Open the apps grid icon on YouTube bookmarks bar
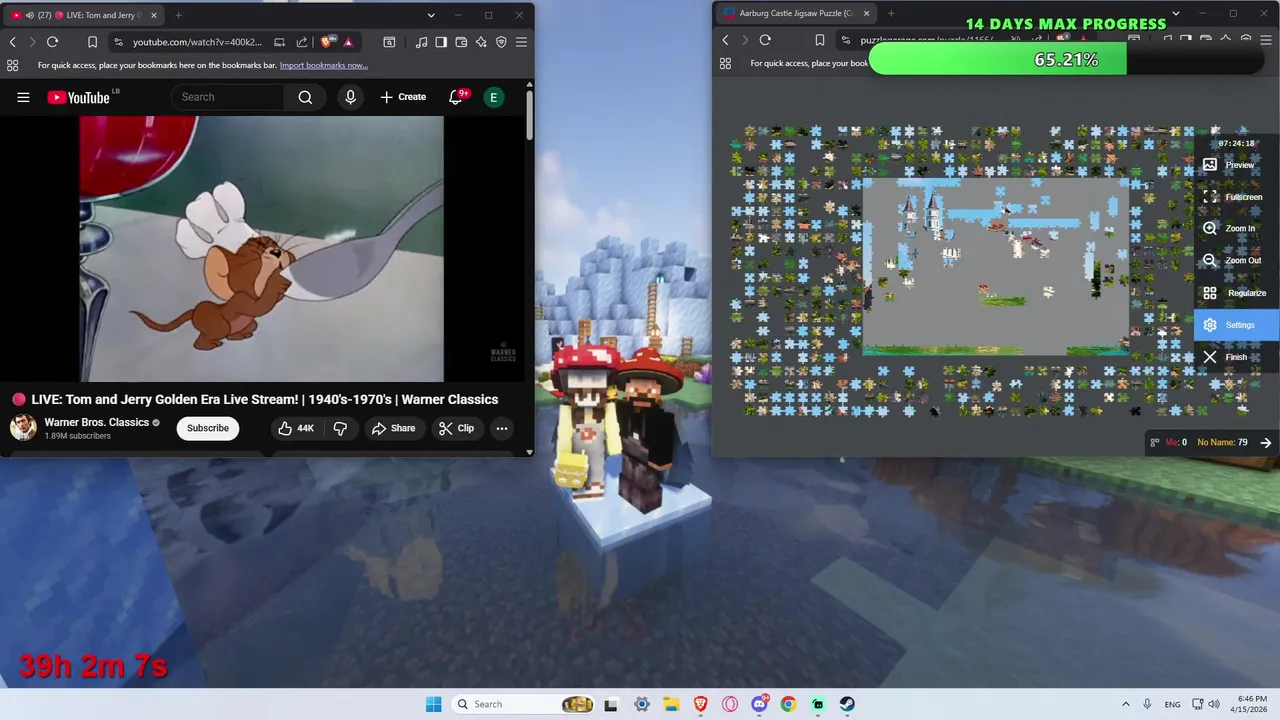The image size is (1280, 720). (x=12, y=65)
